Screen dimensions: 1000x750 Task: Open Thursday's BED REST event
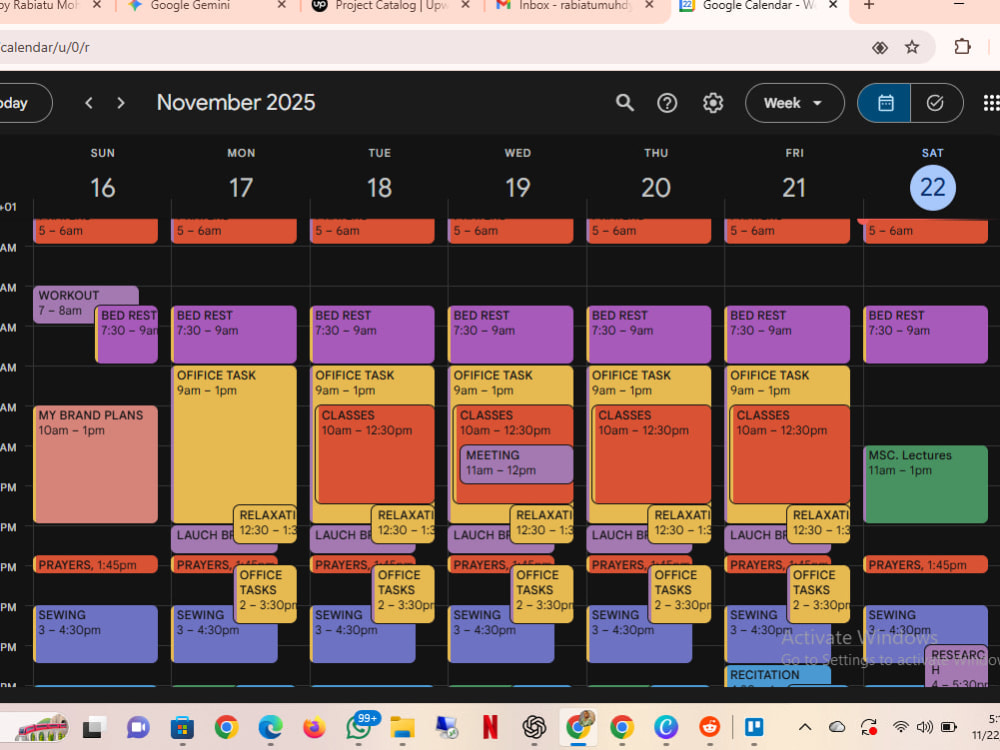click(649, 334)
